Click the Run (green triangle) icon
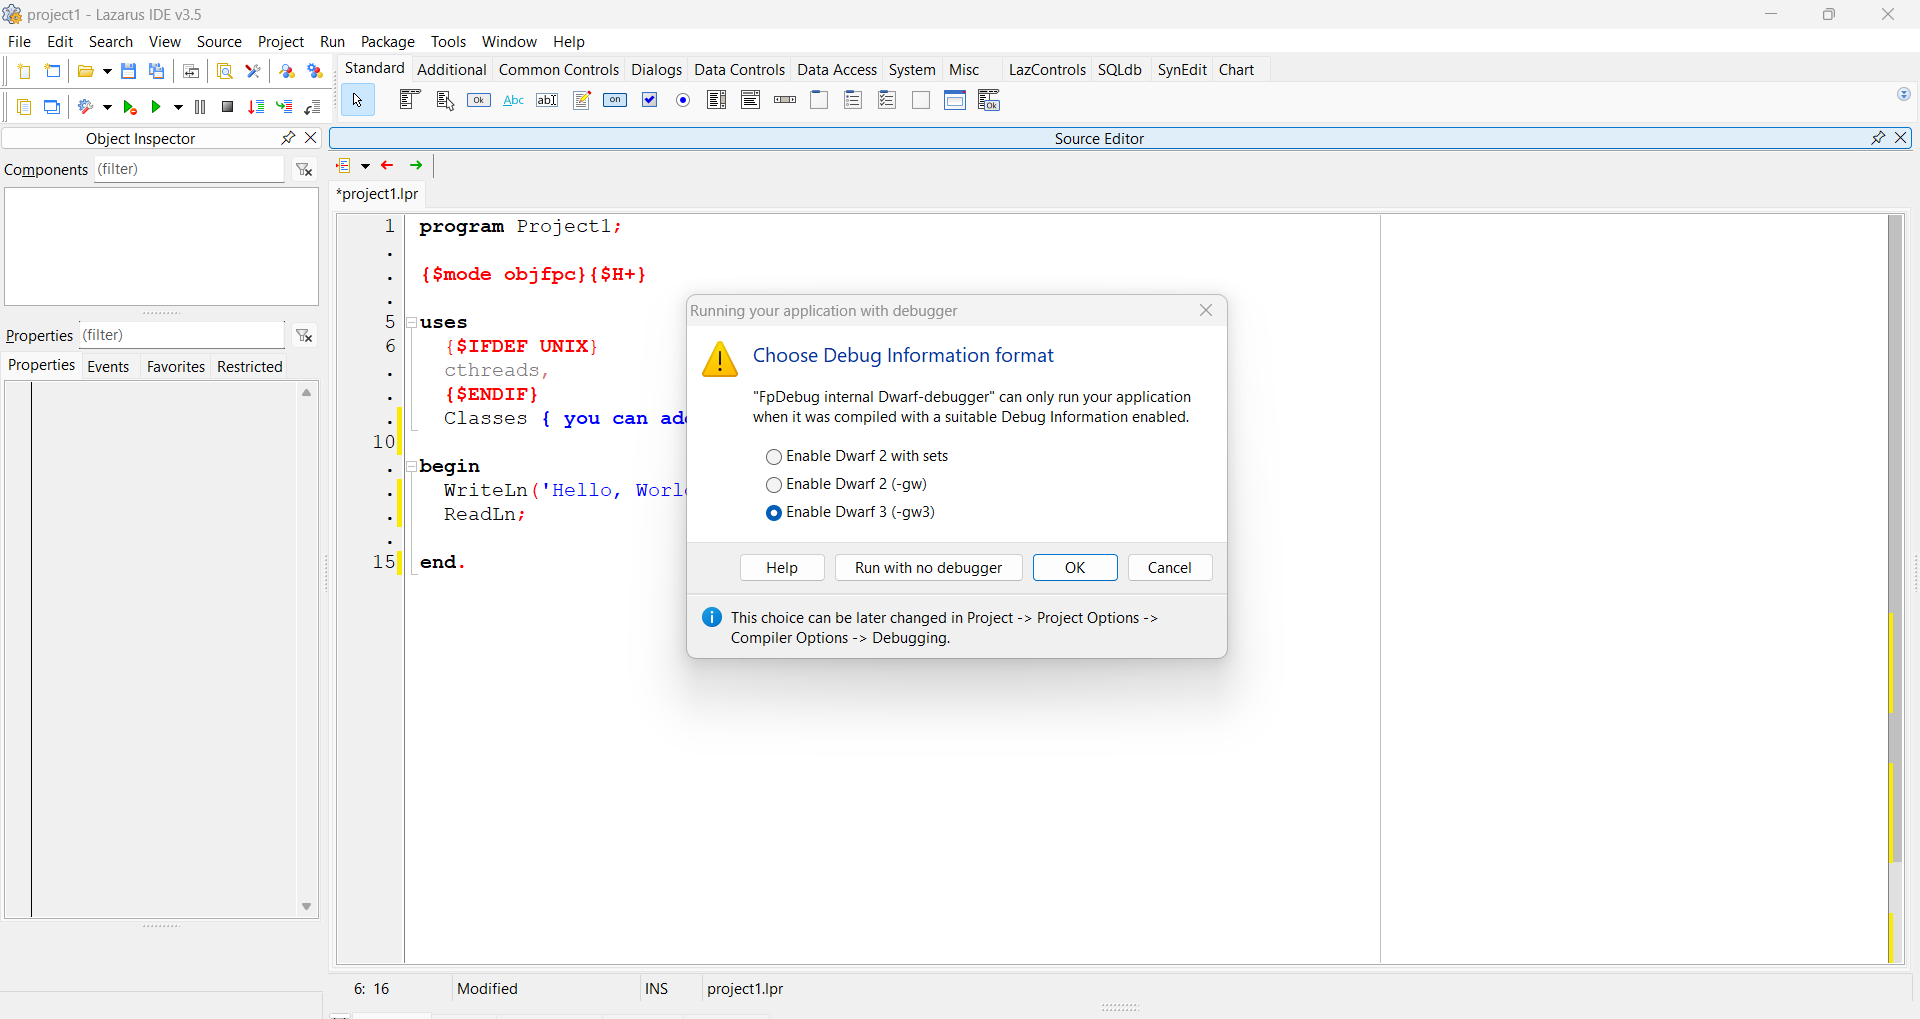This screenshot has width=1920, height=1019. [157, 107]
